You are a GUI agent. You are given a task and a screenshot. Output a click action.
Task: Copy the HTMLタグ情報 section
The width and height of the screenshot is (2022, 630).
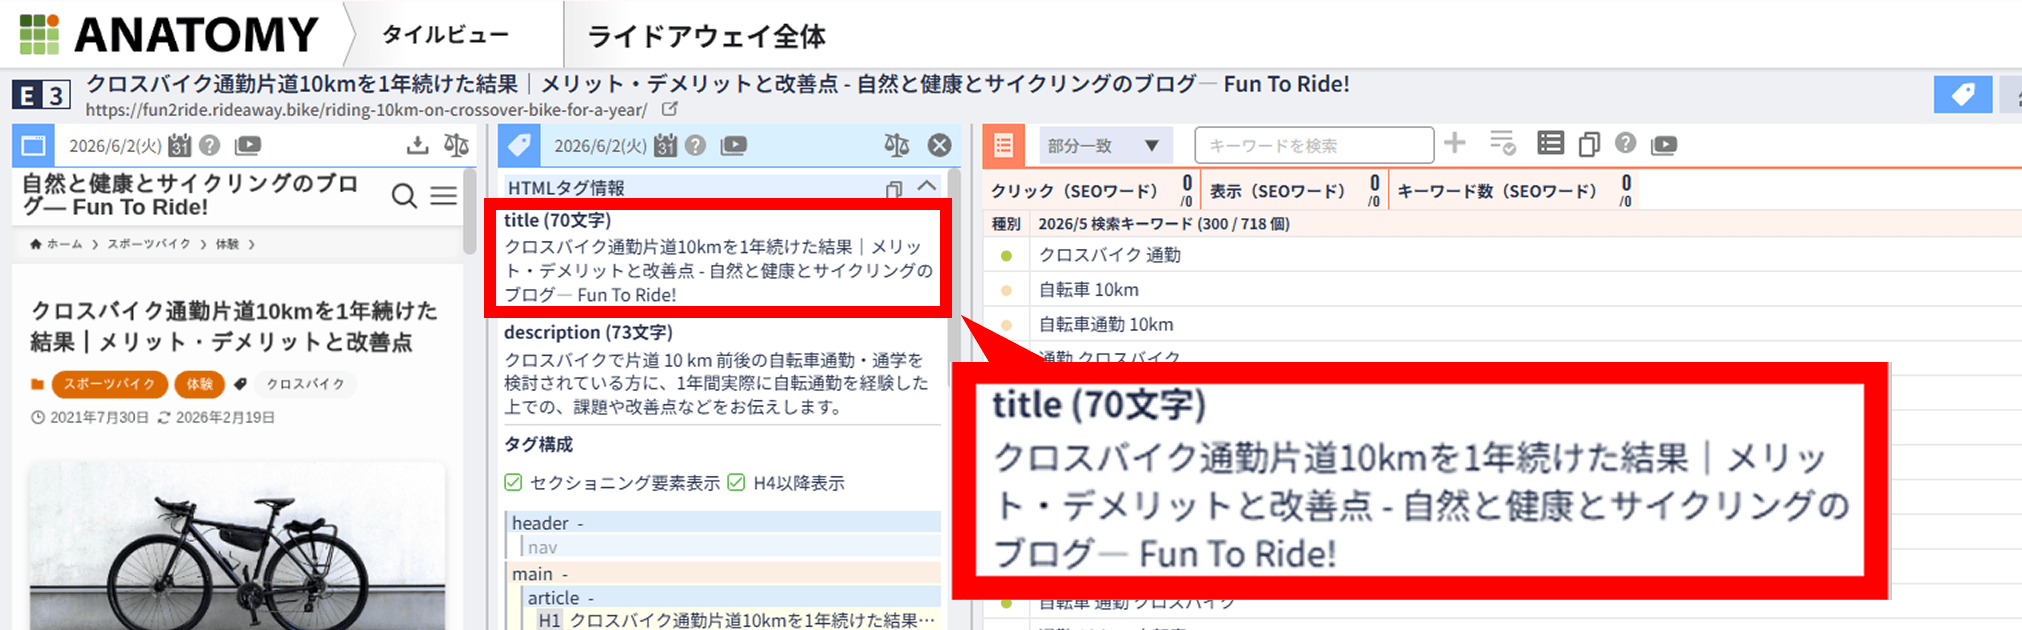pos(894,188)
